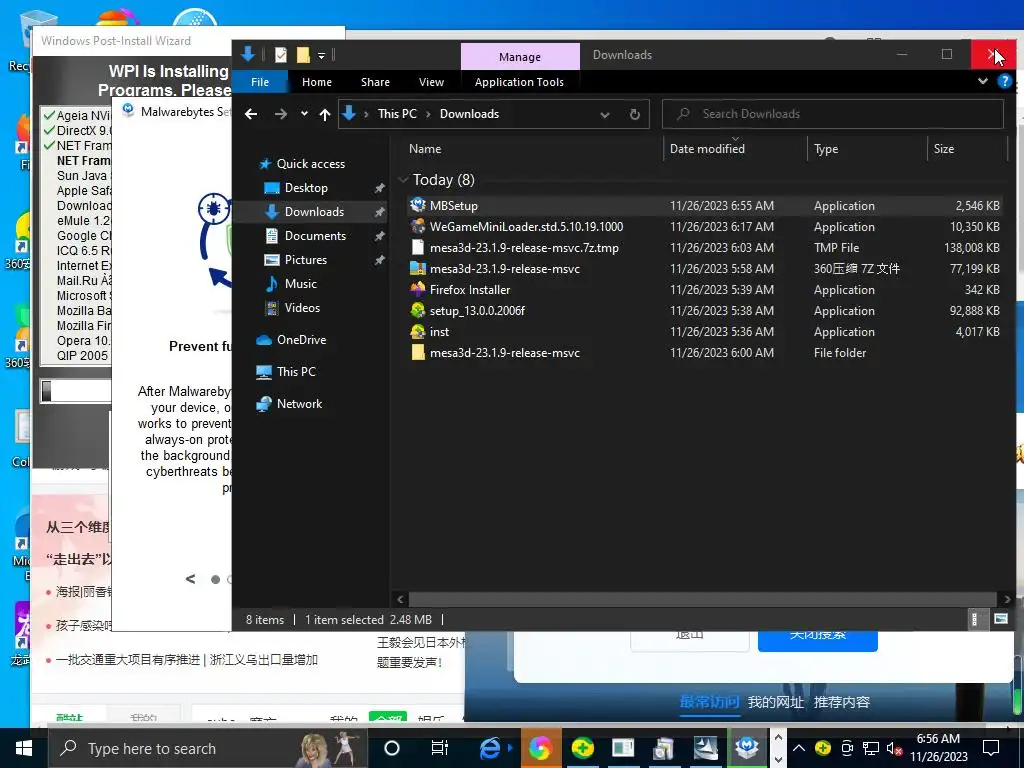Viewport: 1024px width, 768px height.
Task: Switch to Details view in status bar
Action: [974, 619]
